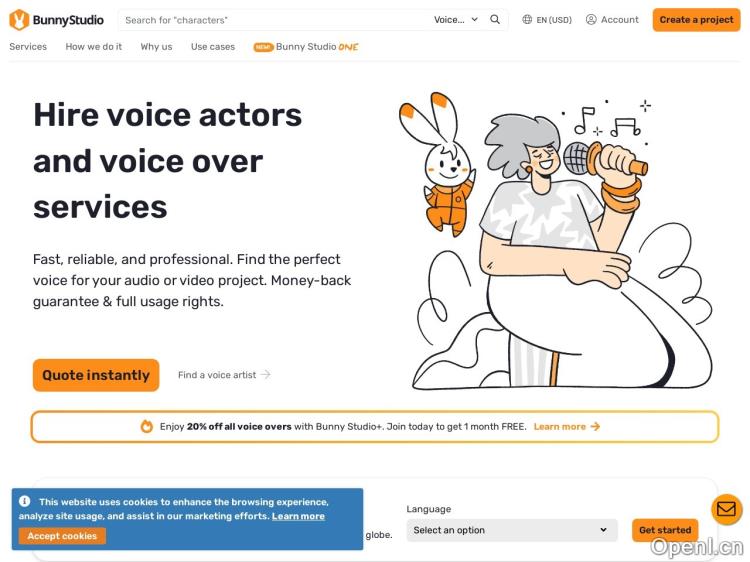Focus the search characters input field
Image resolution: width=750 pixels, height=562 pixels.
[270, 19]
